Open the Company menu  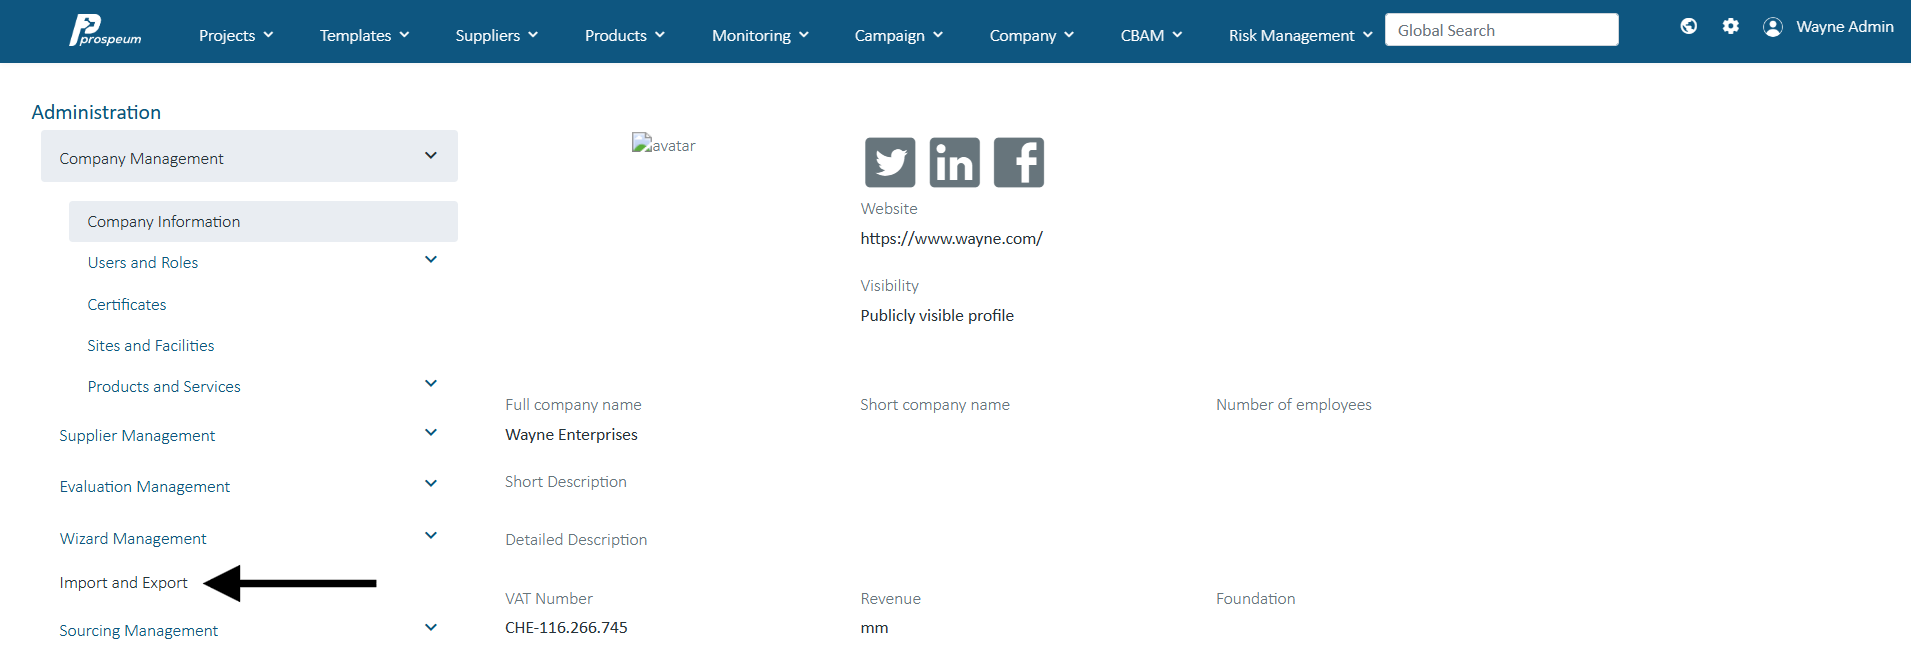tap(1032, 35)
